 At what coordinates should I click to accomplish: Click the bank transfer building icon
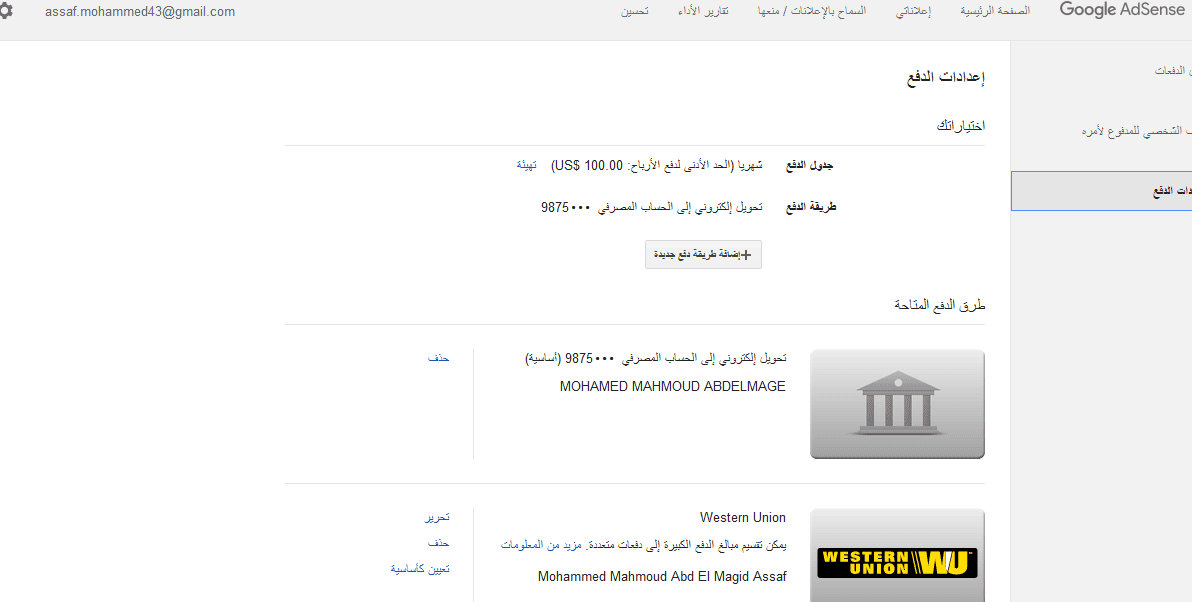[x=897, y=404]
